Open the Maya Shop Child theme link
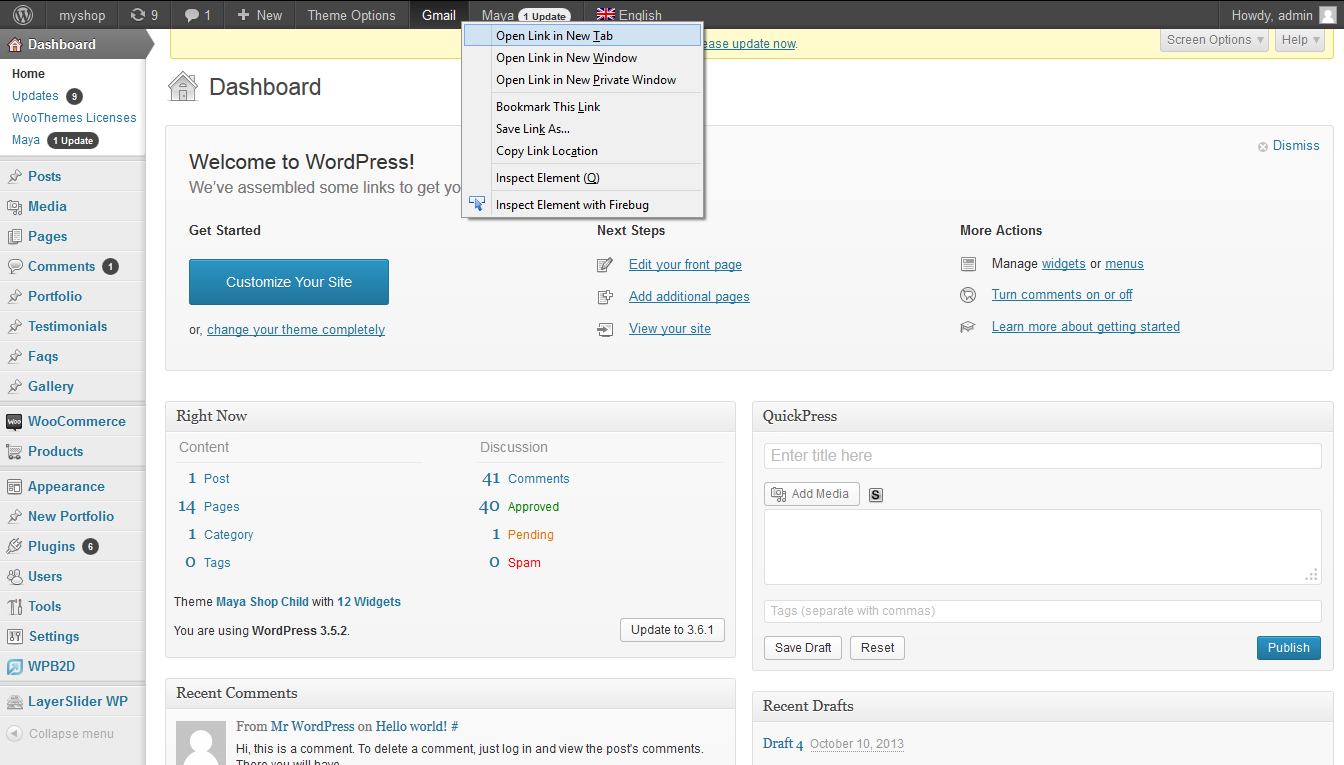1344x765 pixels. click(262, 602)
